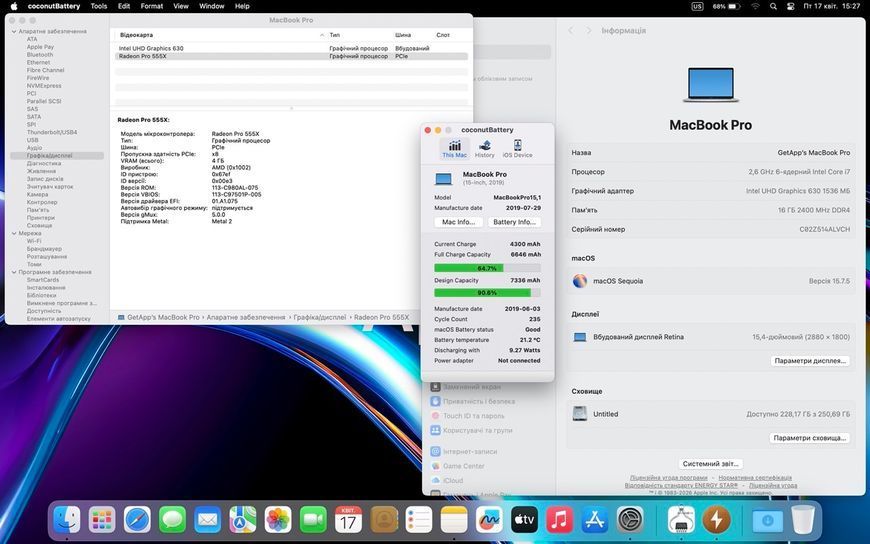Open the Downloads folder in the Dock
This screenshot has height=544, width=870.
coord(767,520)
